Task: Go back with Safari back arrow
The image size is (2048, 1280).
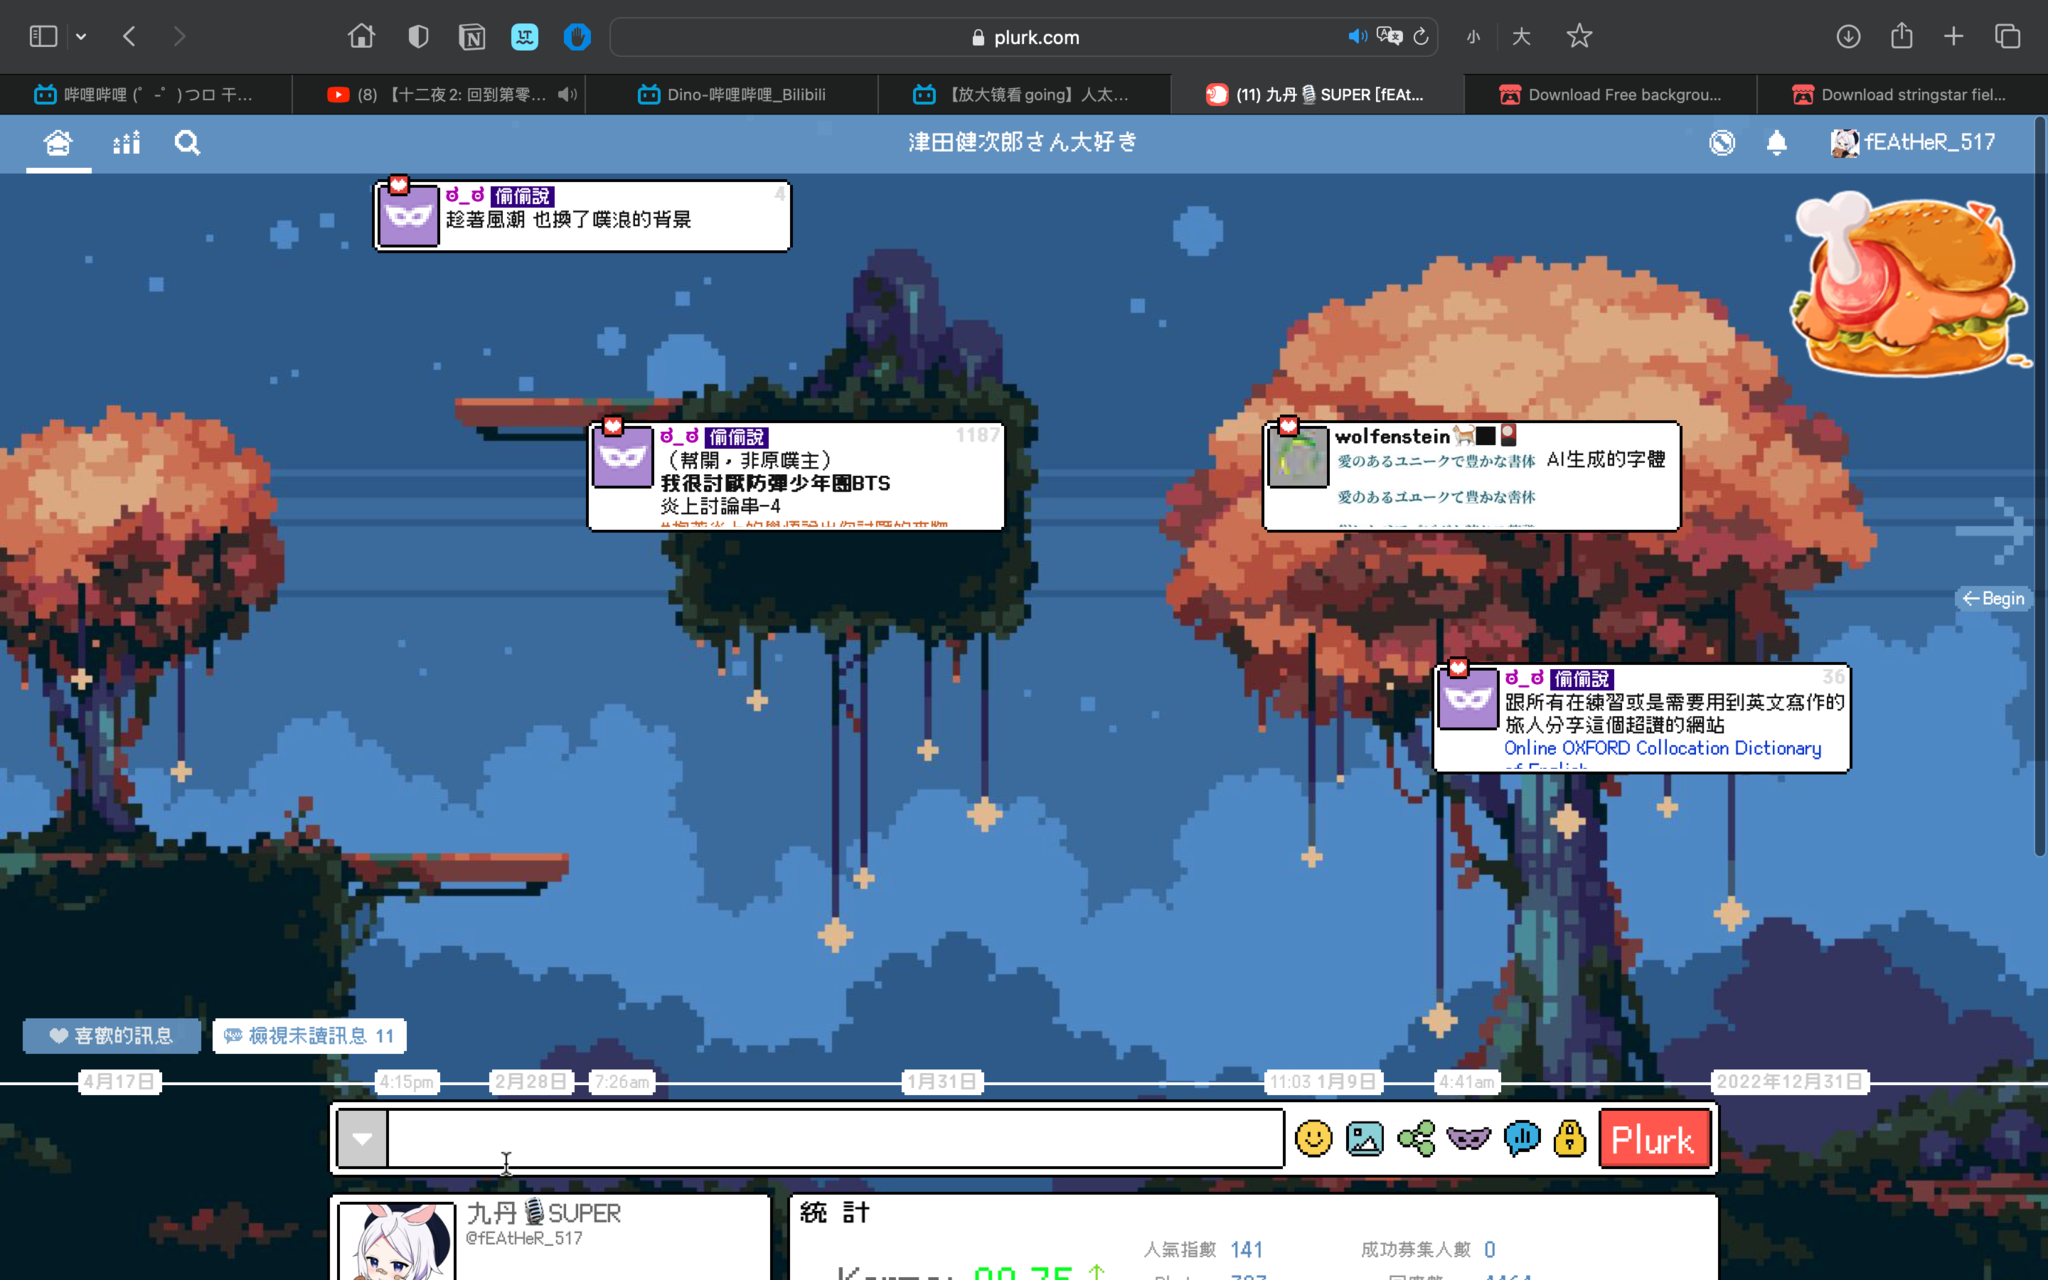Action: pyautogui.click(x=129, y=36)
